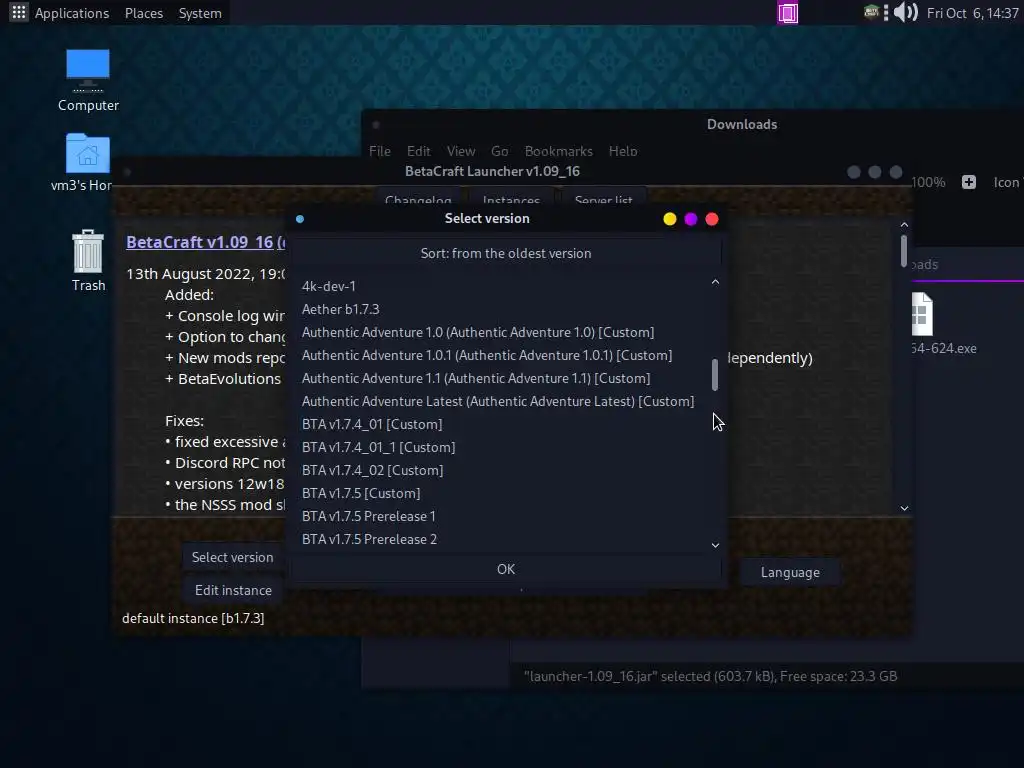Click the blue dot in Select version titlebar

[x=300, y=219]
